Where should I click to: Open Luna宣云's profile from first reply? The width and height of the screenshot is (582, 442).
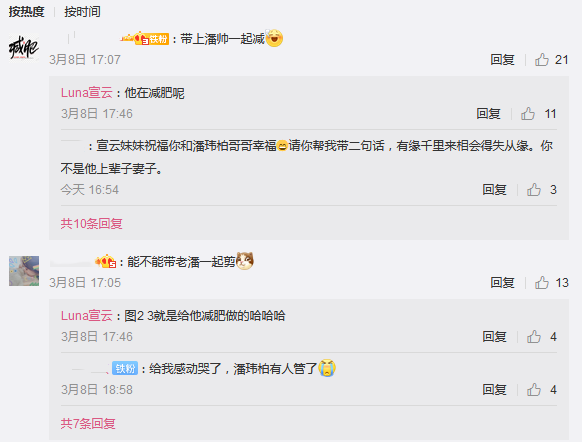(87, 92)
